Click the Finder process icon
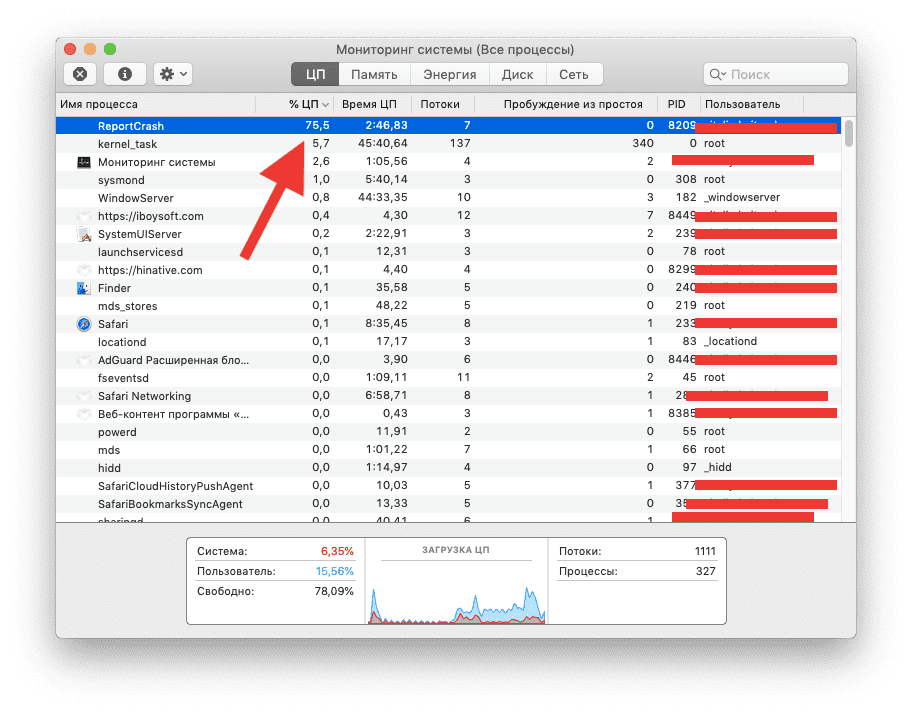912x712 pixels. (x=84, y=289)
